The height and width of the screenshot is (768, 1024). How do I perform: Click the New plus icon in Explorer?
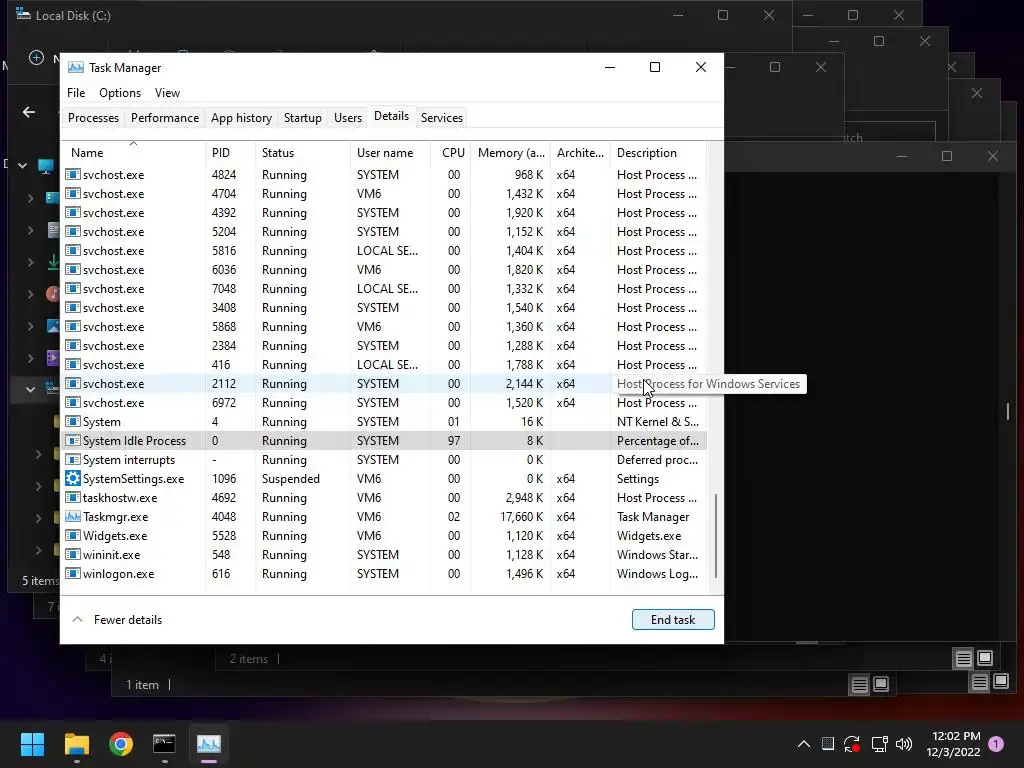click(37, 58)
